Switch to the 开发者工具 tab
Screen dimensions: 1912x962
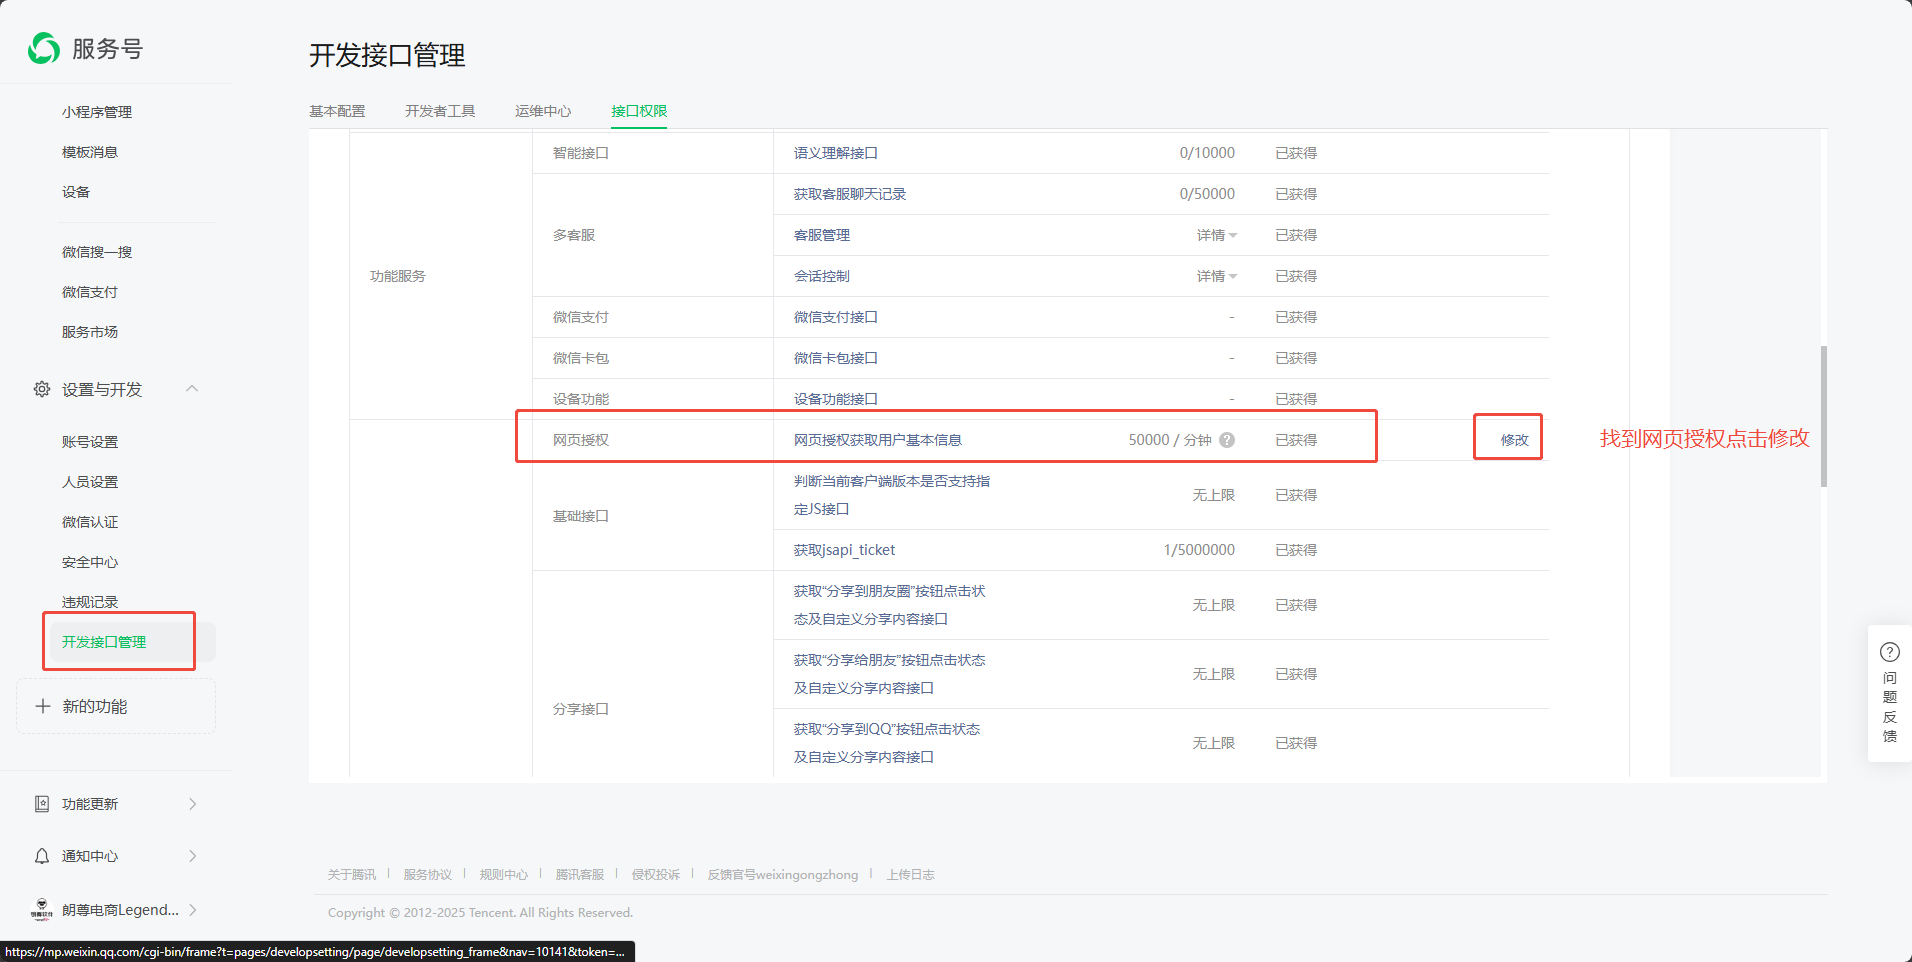click(x=440, y=111)
